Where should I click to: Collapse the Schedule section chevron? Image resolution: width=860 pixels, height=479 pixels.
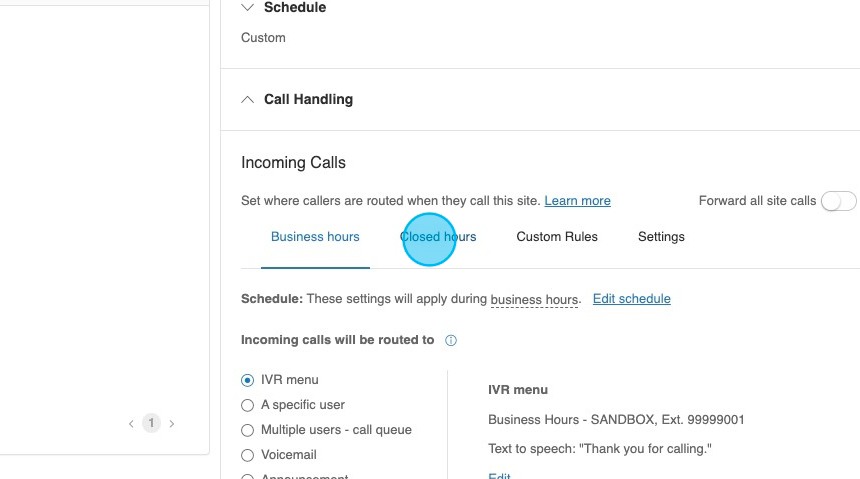248,8
